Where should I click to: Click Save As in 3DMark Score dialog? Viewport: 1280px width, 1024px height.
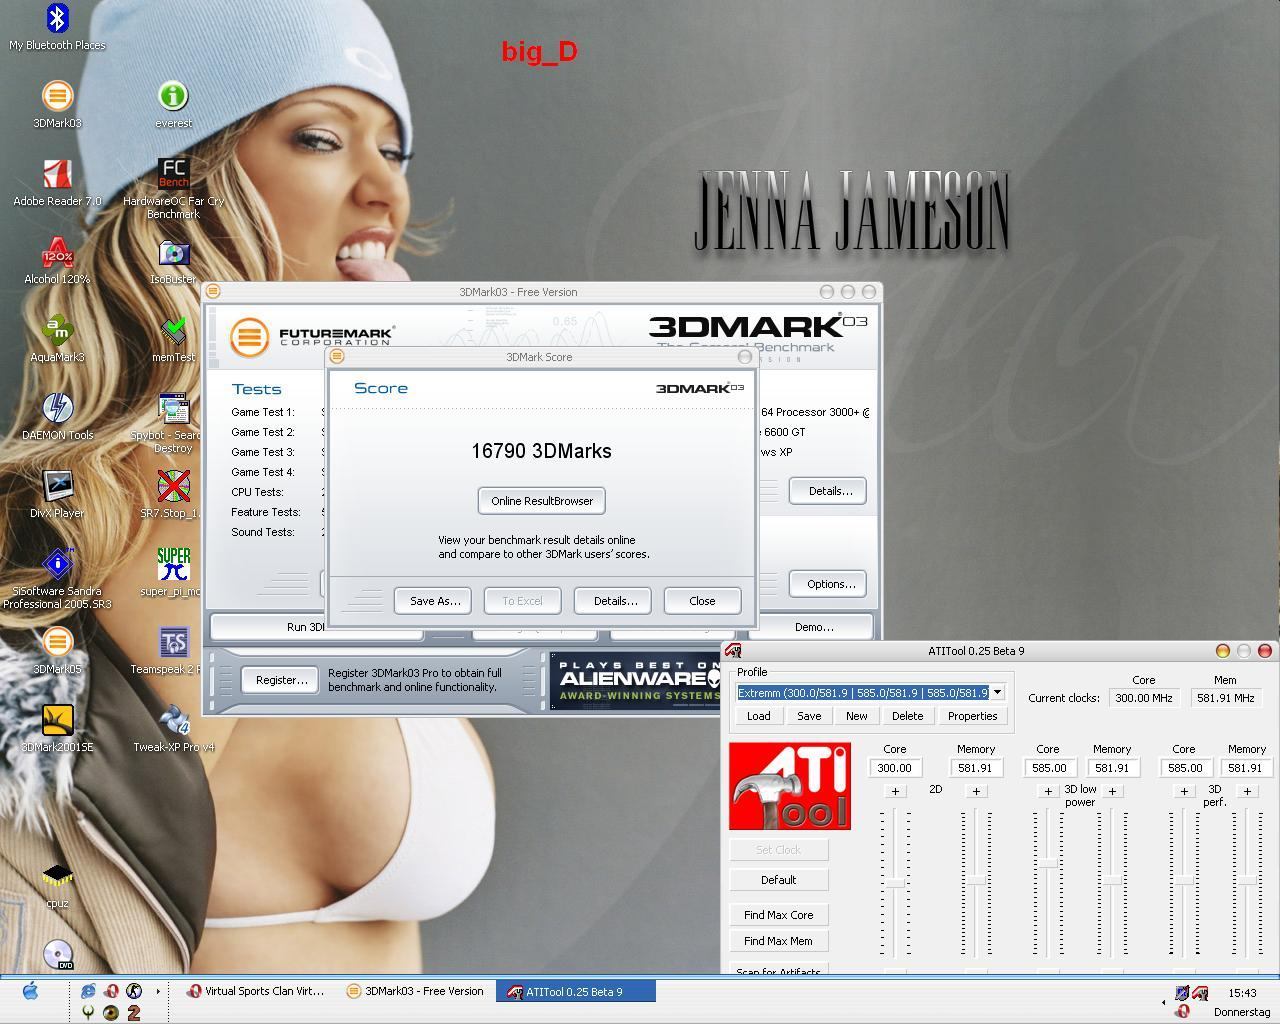(434, 601)
